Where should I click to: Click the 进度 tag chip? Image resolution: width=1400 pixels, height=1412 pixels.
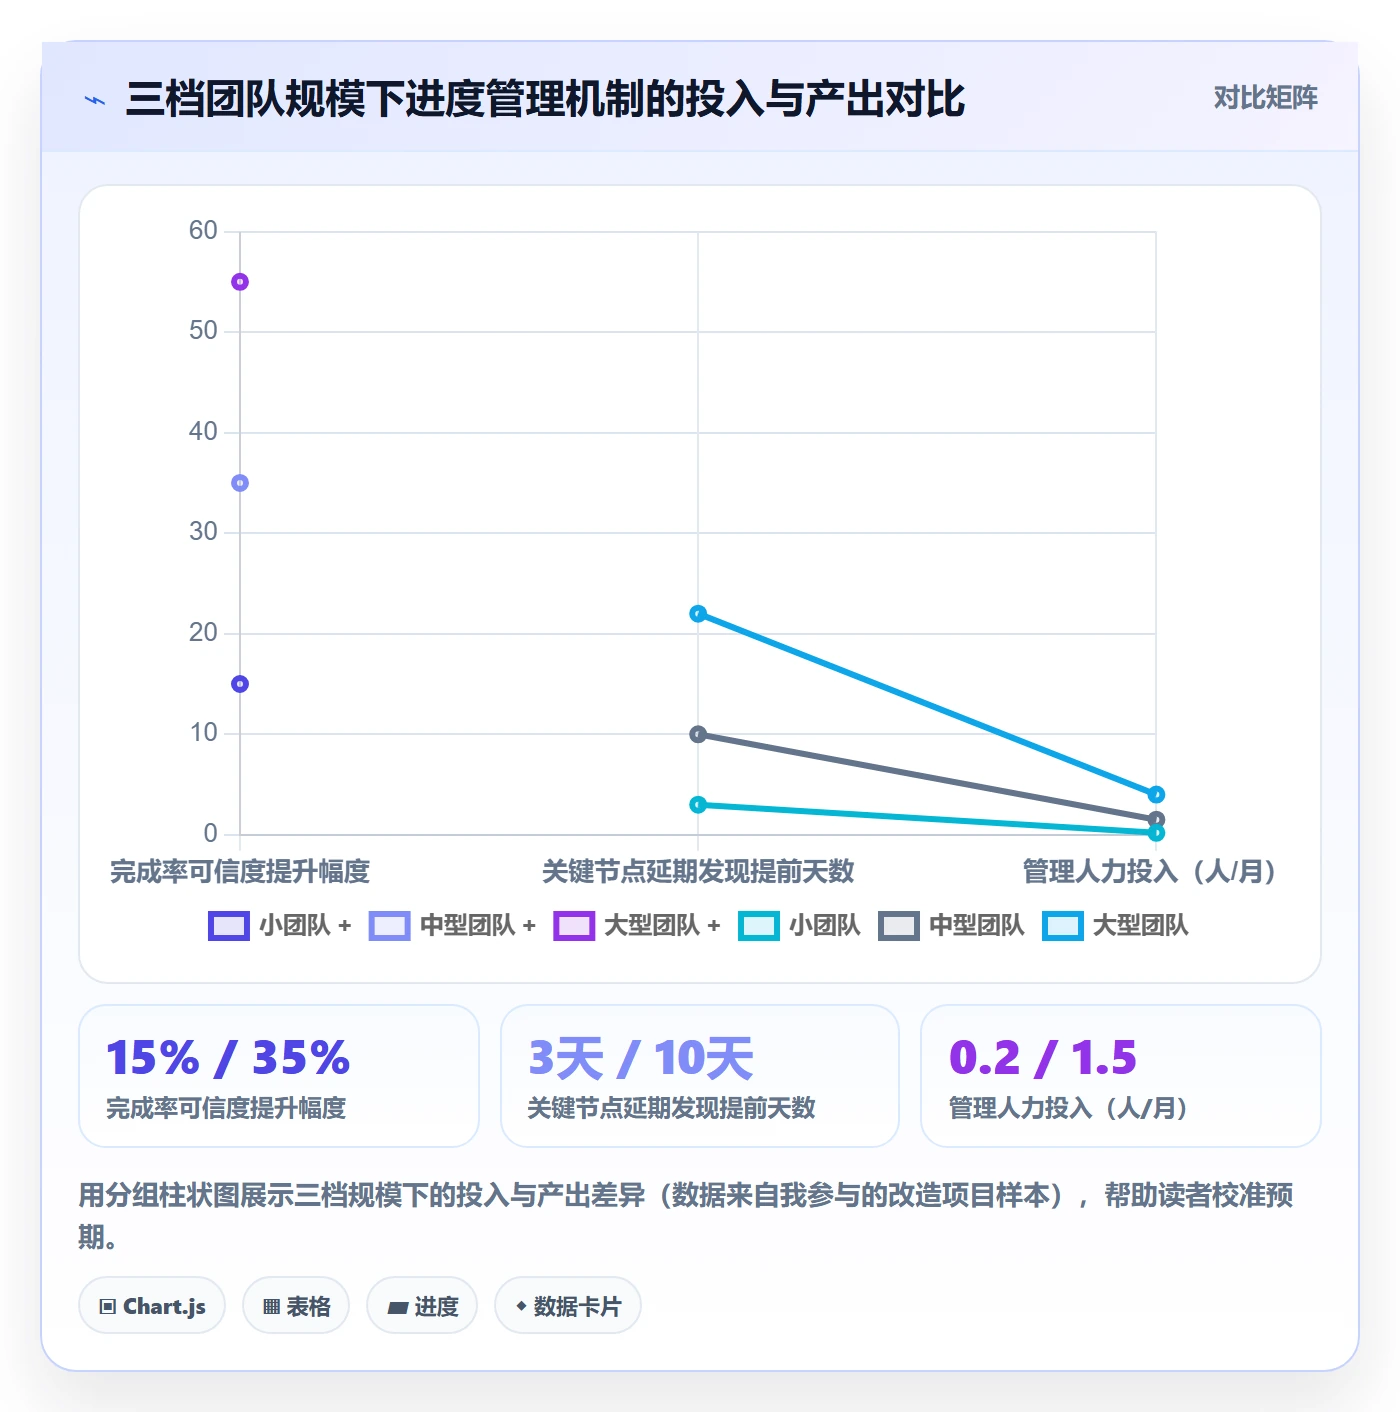(422, 1306)
